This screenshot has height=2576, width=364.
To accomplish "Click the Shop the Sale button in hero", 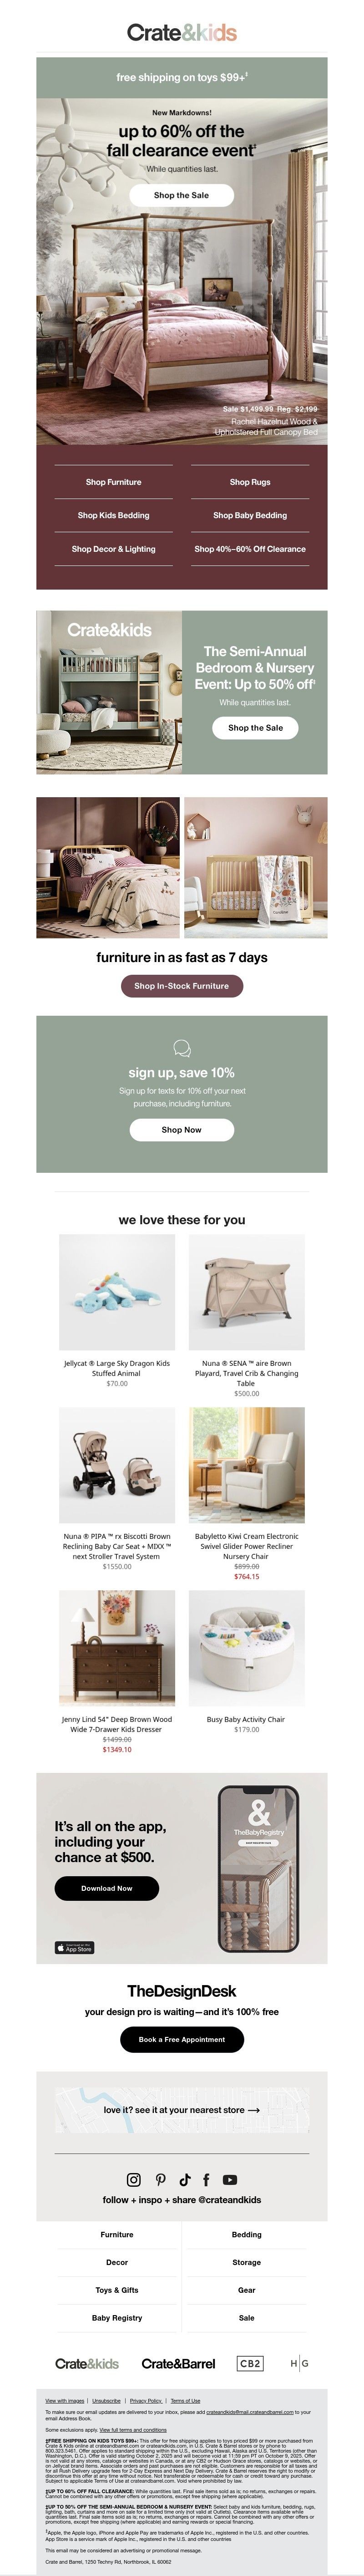I will click(x=181, y=195).
